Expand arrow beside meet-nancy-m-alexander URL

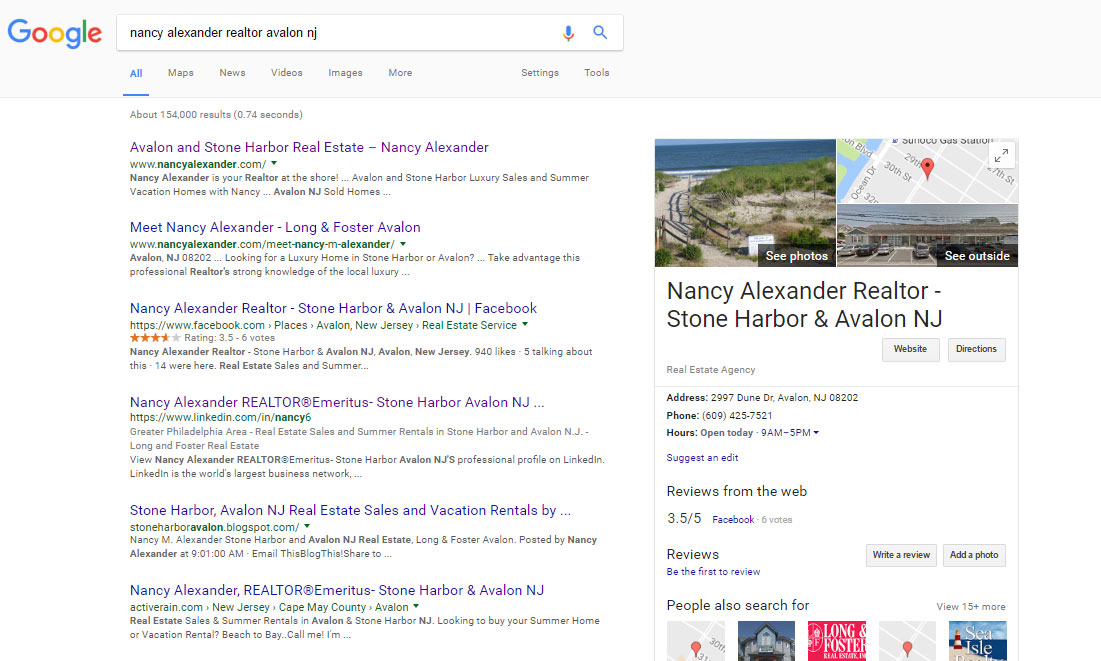(402, 244)
